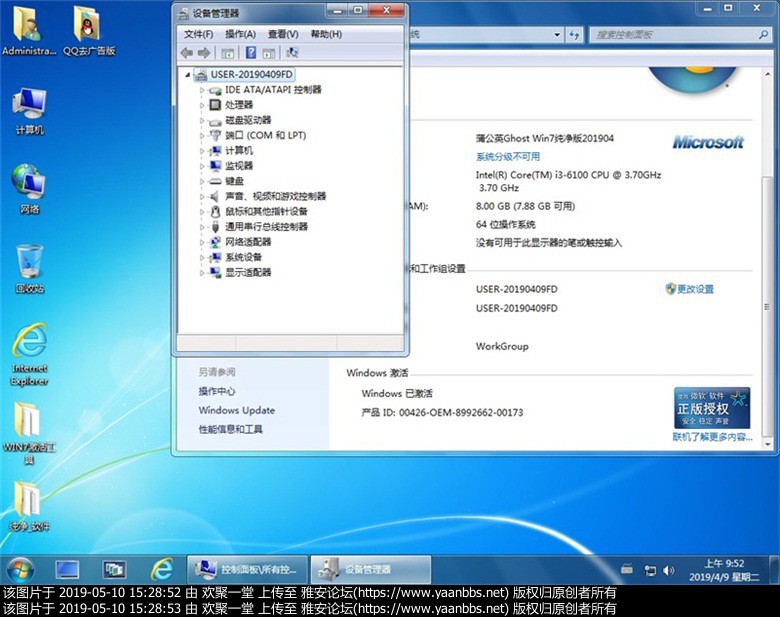Viewport: 780px width, 617px height.
Task: Open the address bar dropdown in Control Panel
Action: (x=557, y=35)
